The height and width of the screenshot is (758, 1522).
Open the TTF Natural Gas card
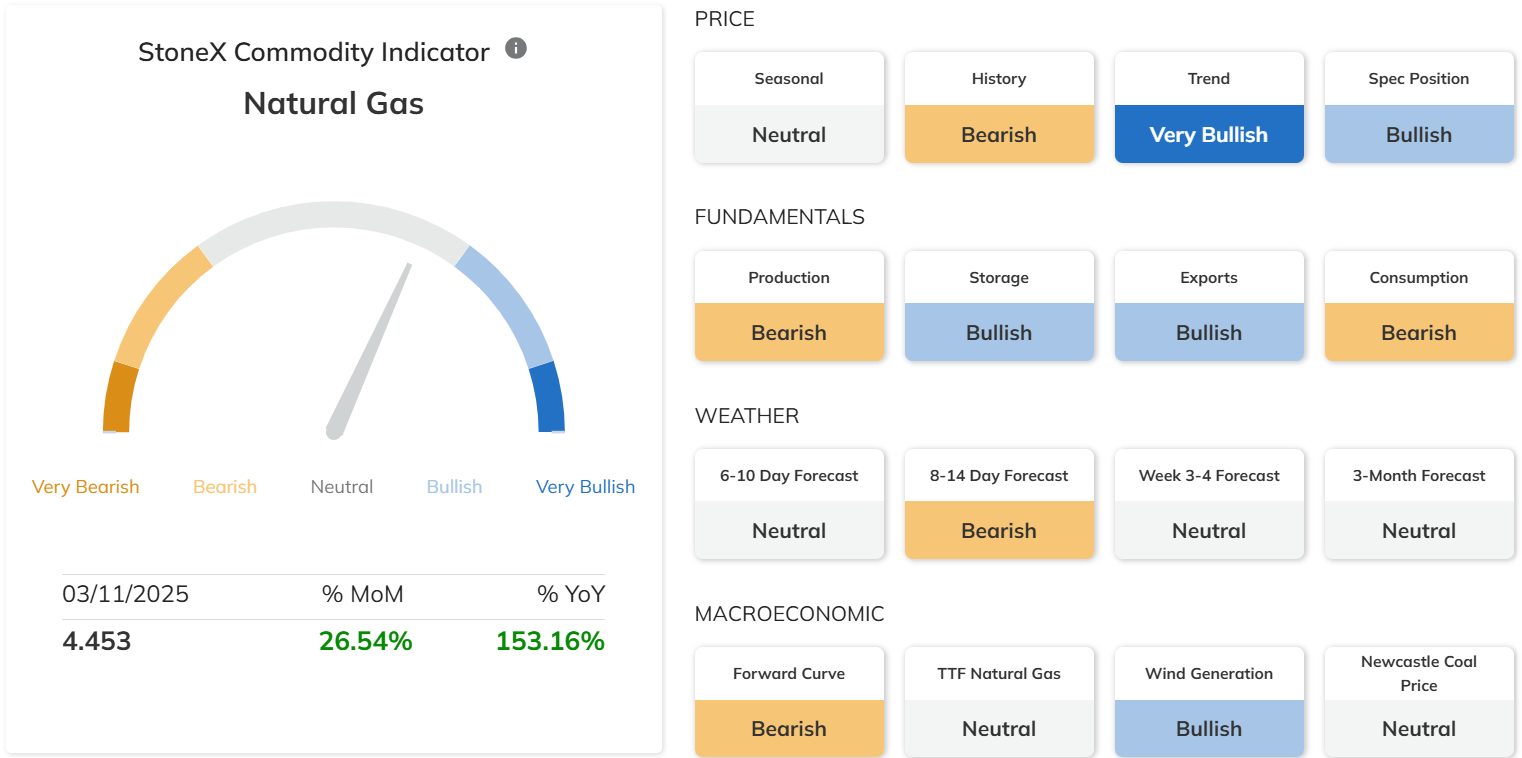pos(999,702)
